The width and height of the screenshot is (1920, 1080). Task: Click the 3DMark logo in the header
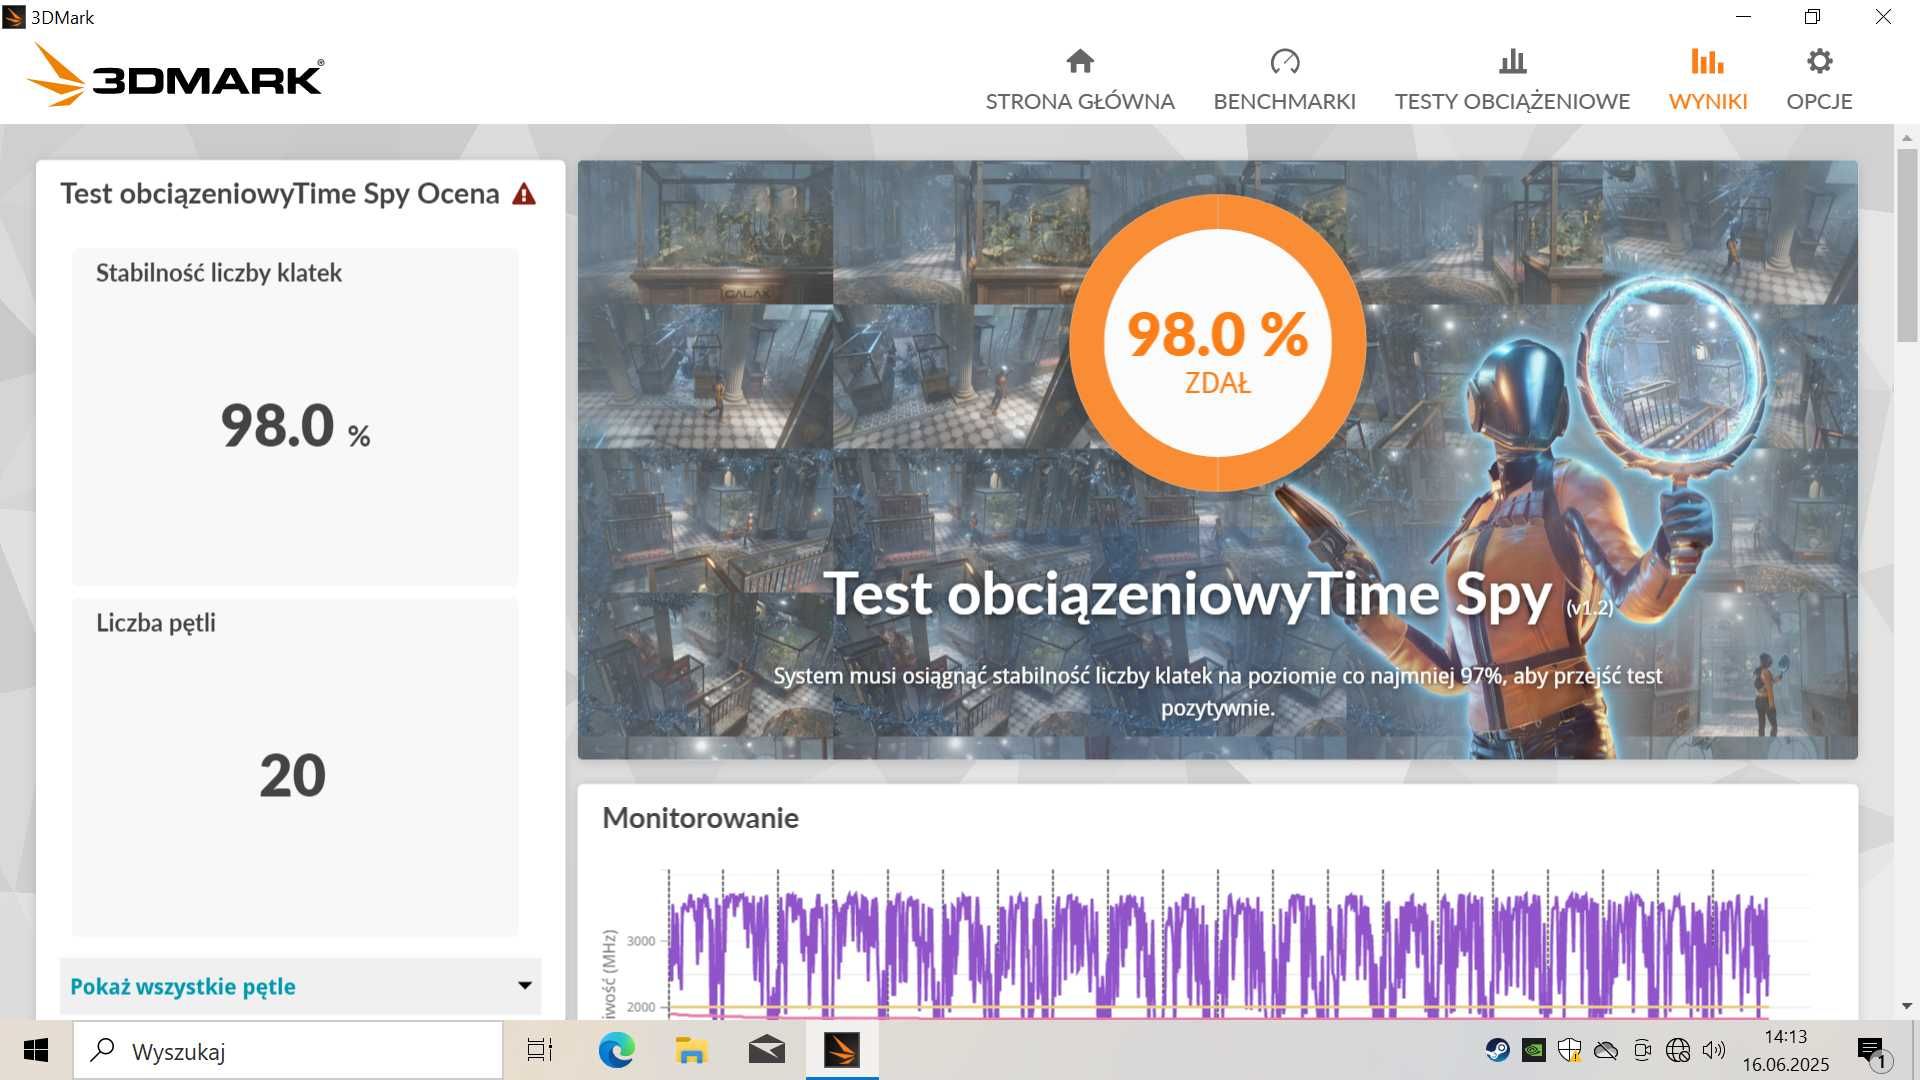(x=175, y=75)
